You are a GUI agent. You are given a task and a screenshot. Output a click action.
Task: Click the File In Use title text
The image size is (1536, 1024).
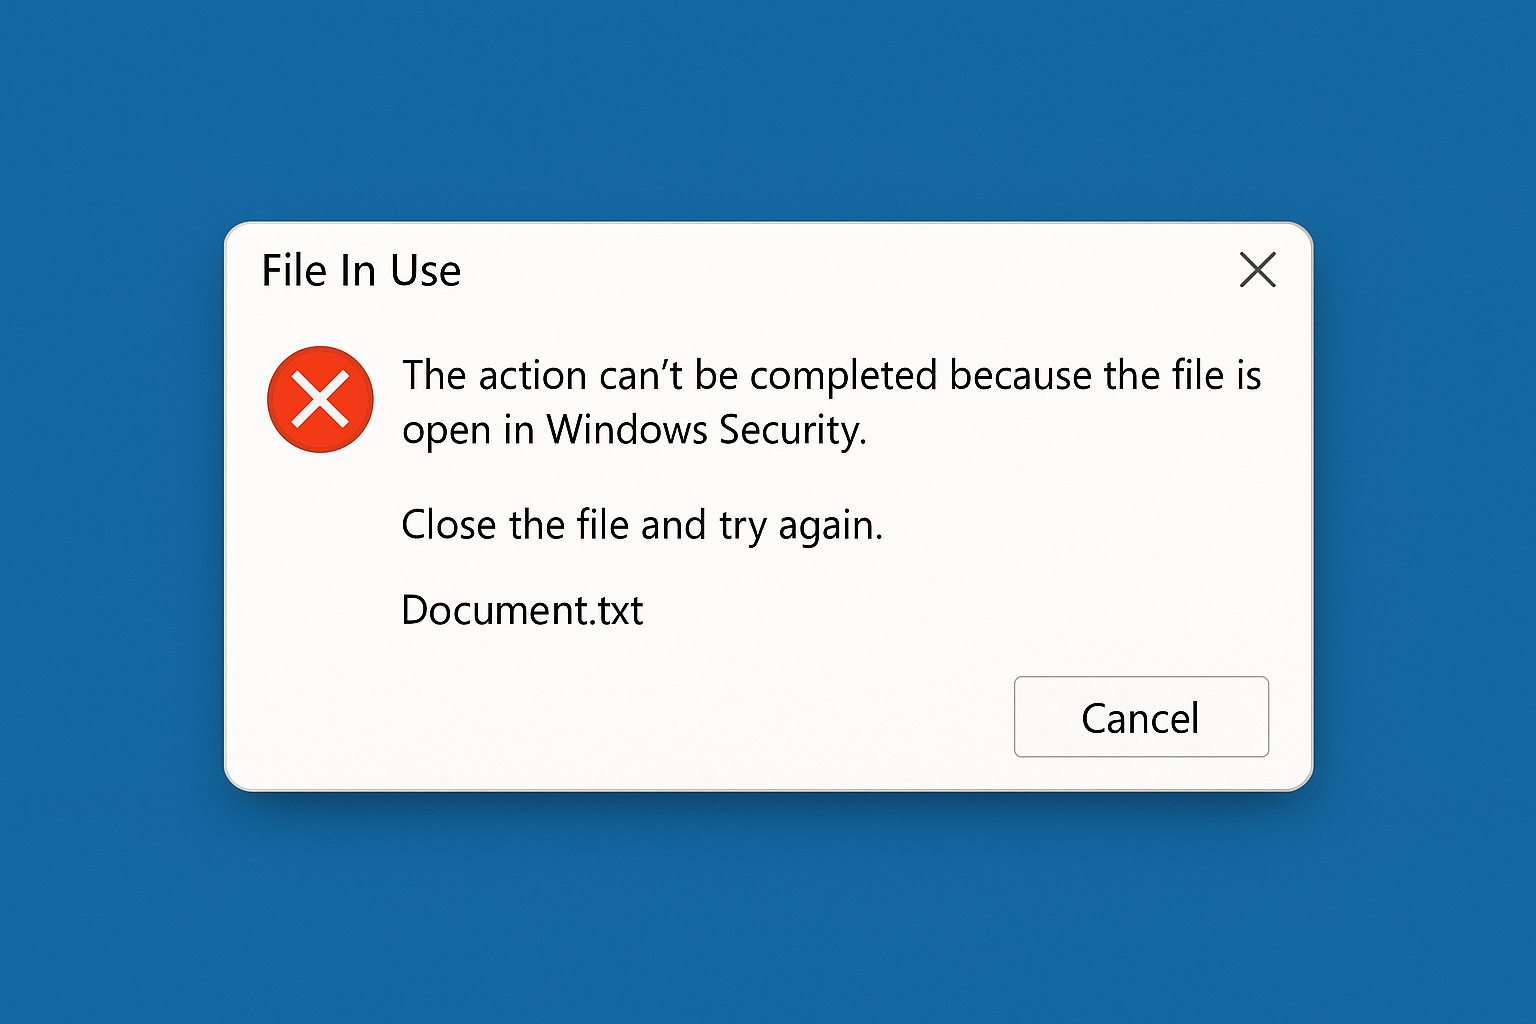[x=361, y=271]
